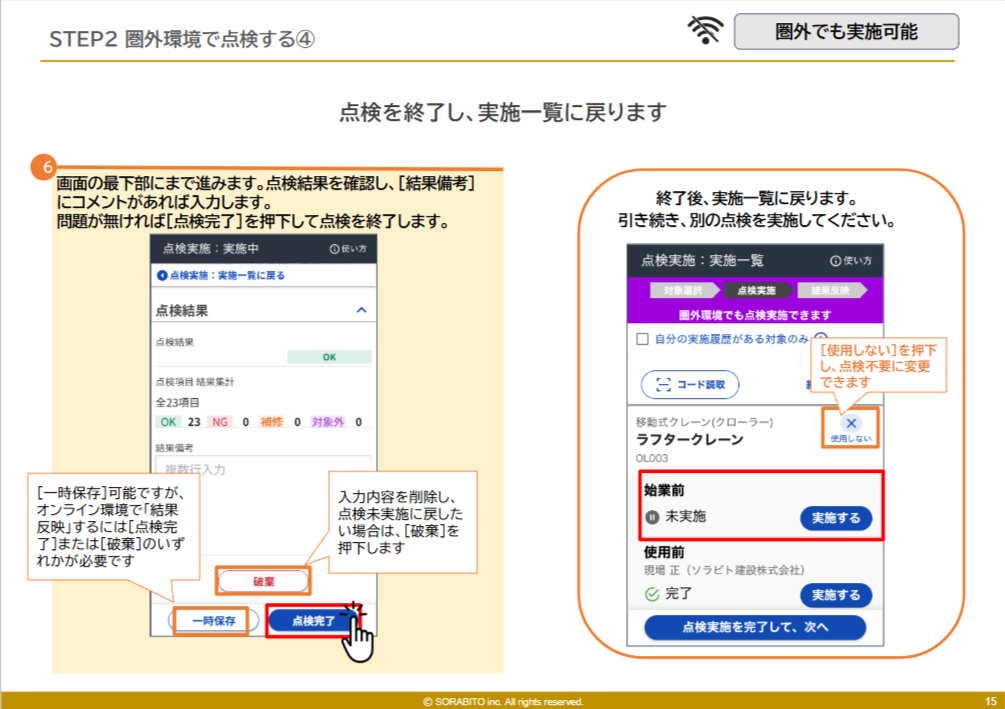Select the 点検実施 step tab
This screenshot has width=1005, height=709.
point(757,291)
